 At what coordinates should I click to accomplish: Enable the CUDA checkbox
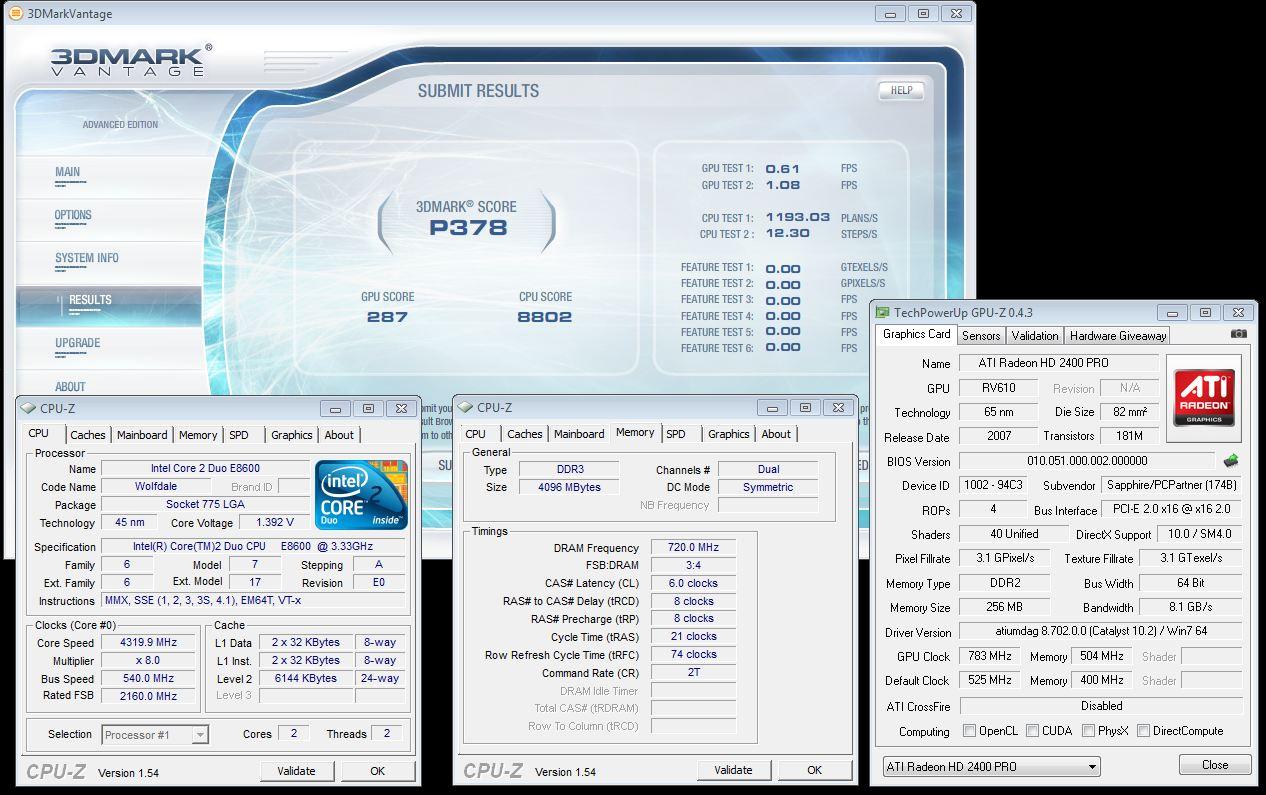tap(1032, 731)
